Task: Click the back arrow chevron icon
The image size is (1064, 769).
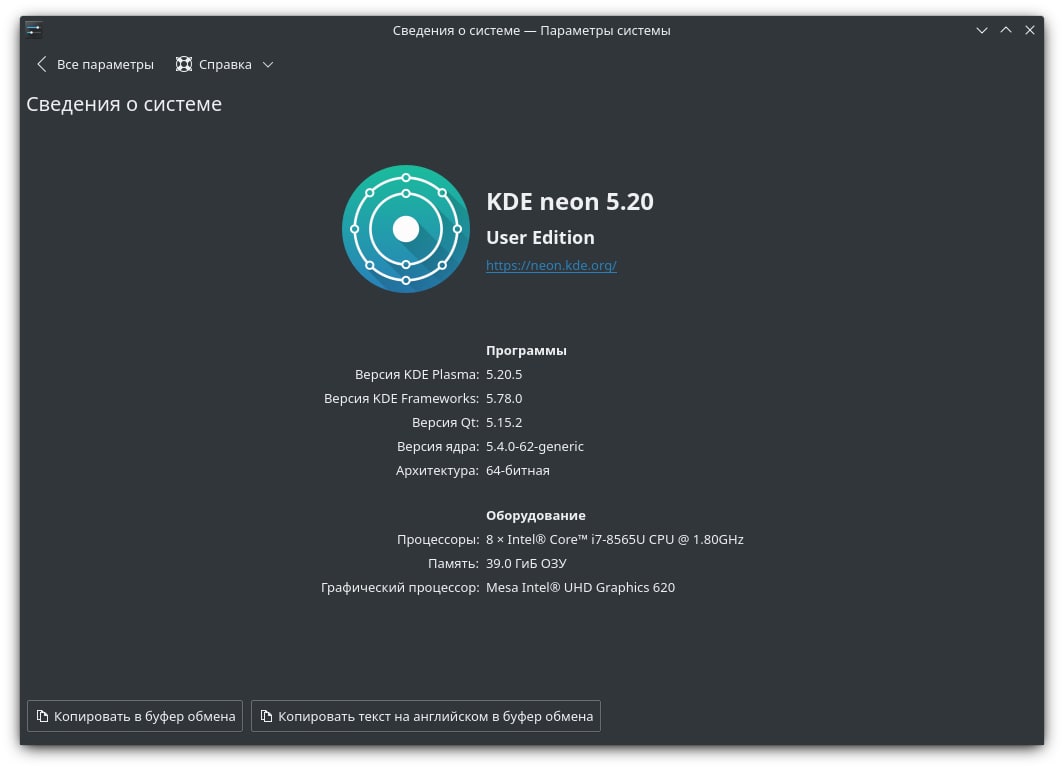Action: (42, 64)
